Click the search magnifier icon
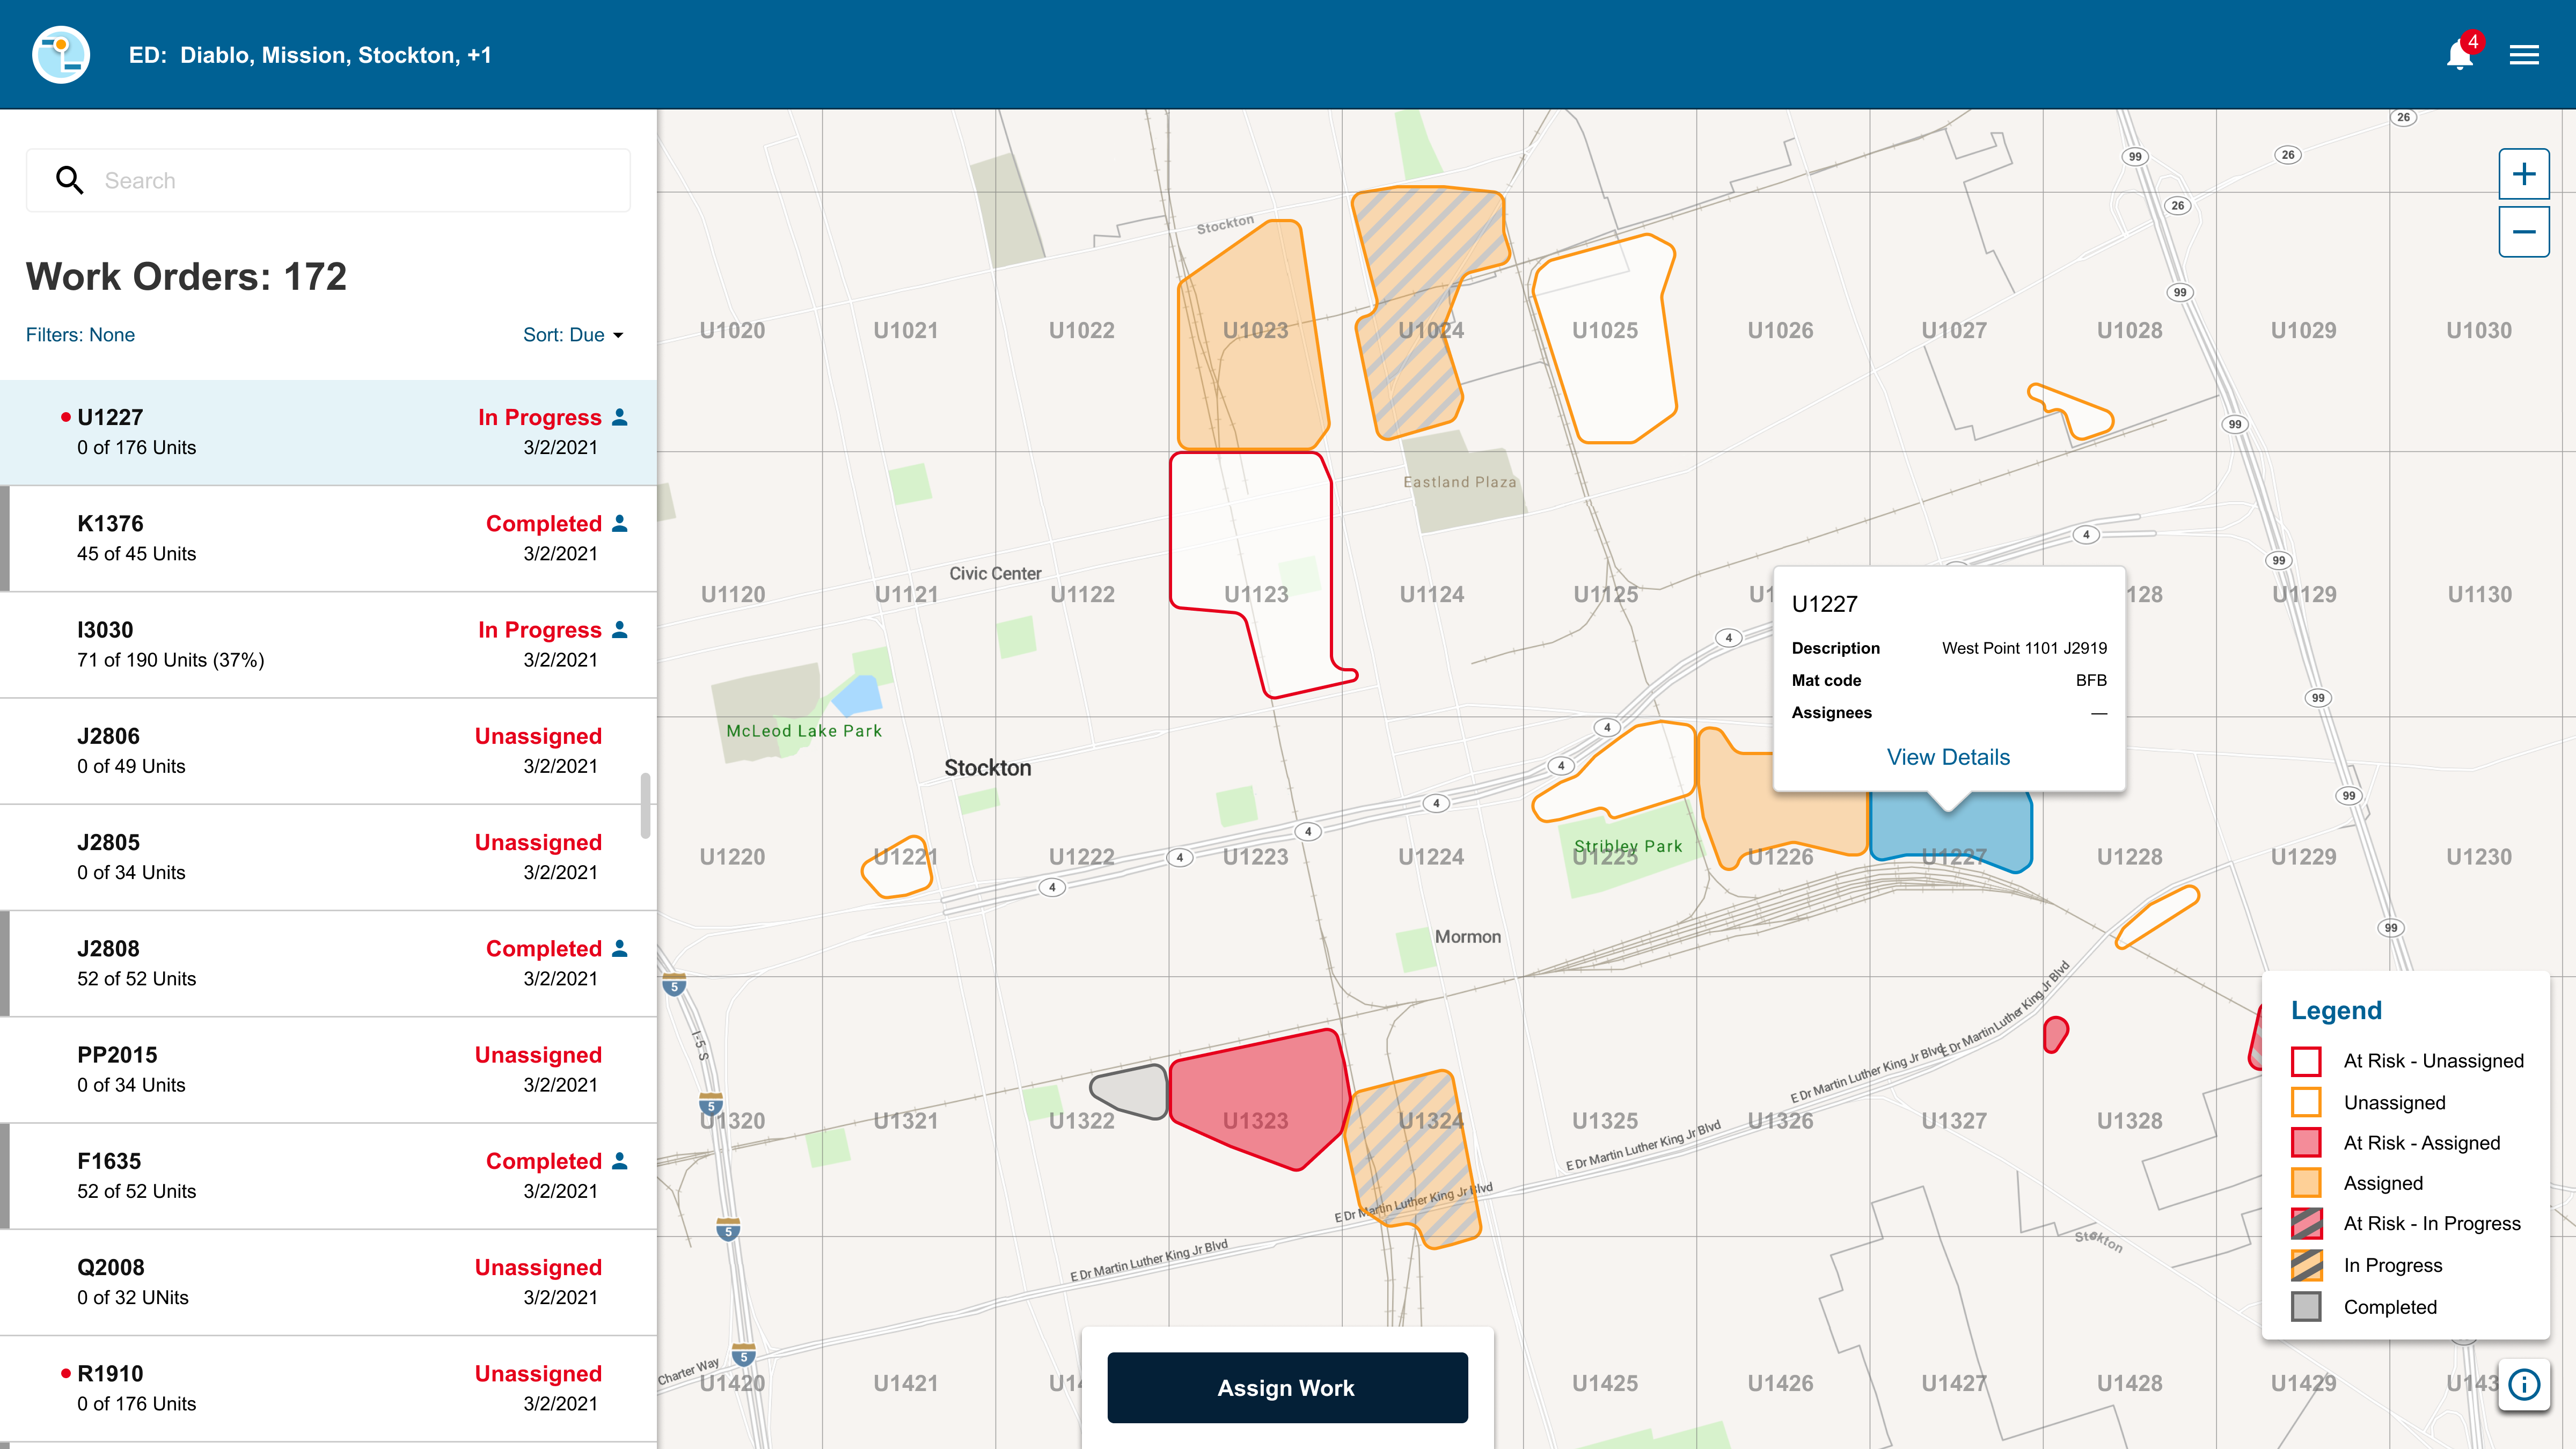The image size is (2576, 1449). (x=69, y=180)
